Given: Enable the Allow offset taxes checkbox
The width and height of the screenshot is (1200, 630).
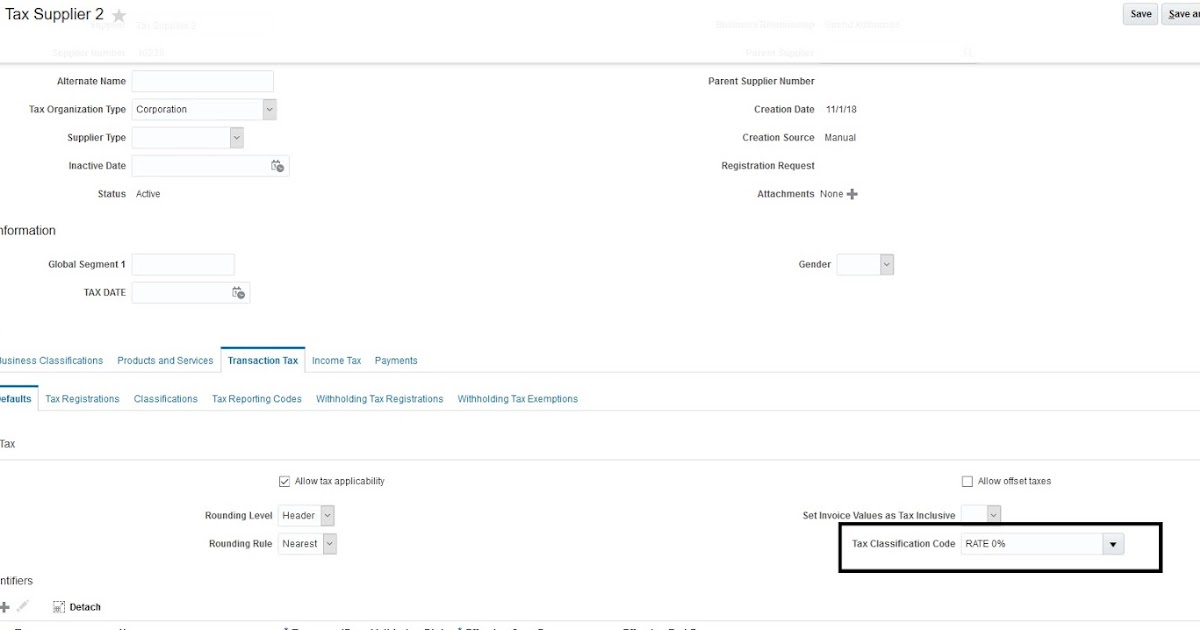Looking at the screenshot, I should (967, 481).
